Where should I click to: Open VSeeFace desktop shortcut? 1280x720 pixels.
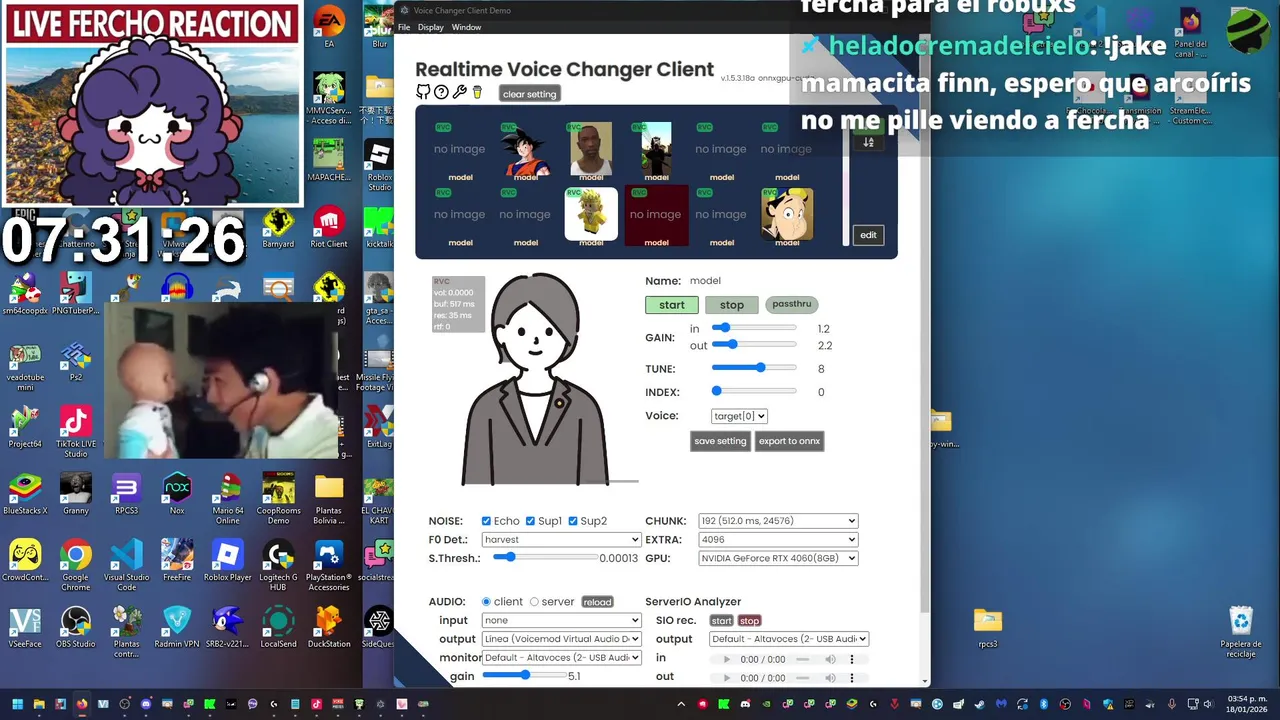pyautogui.click(x=25, y=627)
